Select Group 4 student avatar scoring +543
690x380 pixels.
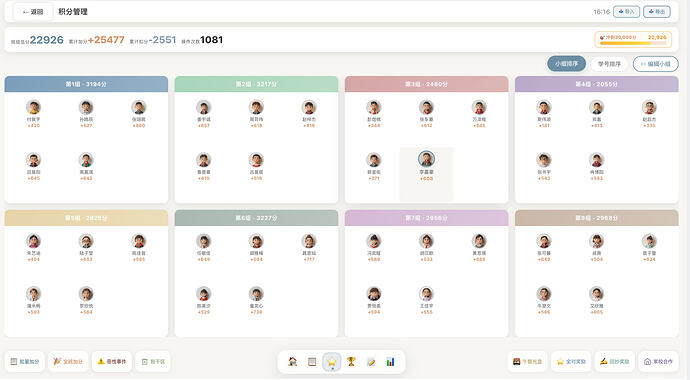pyautogui.click(x=544, y=160)
